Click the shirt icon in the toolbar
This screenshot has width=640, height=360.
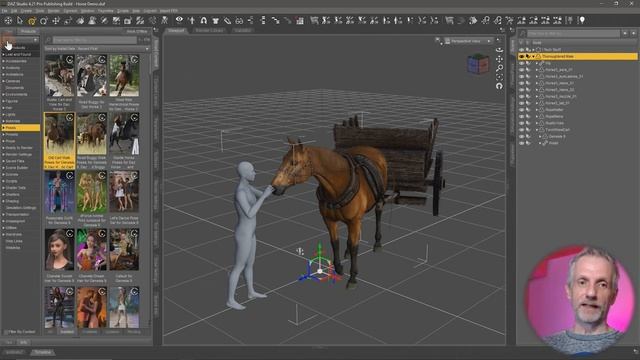pyautogui.click(x=216, y=20)
